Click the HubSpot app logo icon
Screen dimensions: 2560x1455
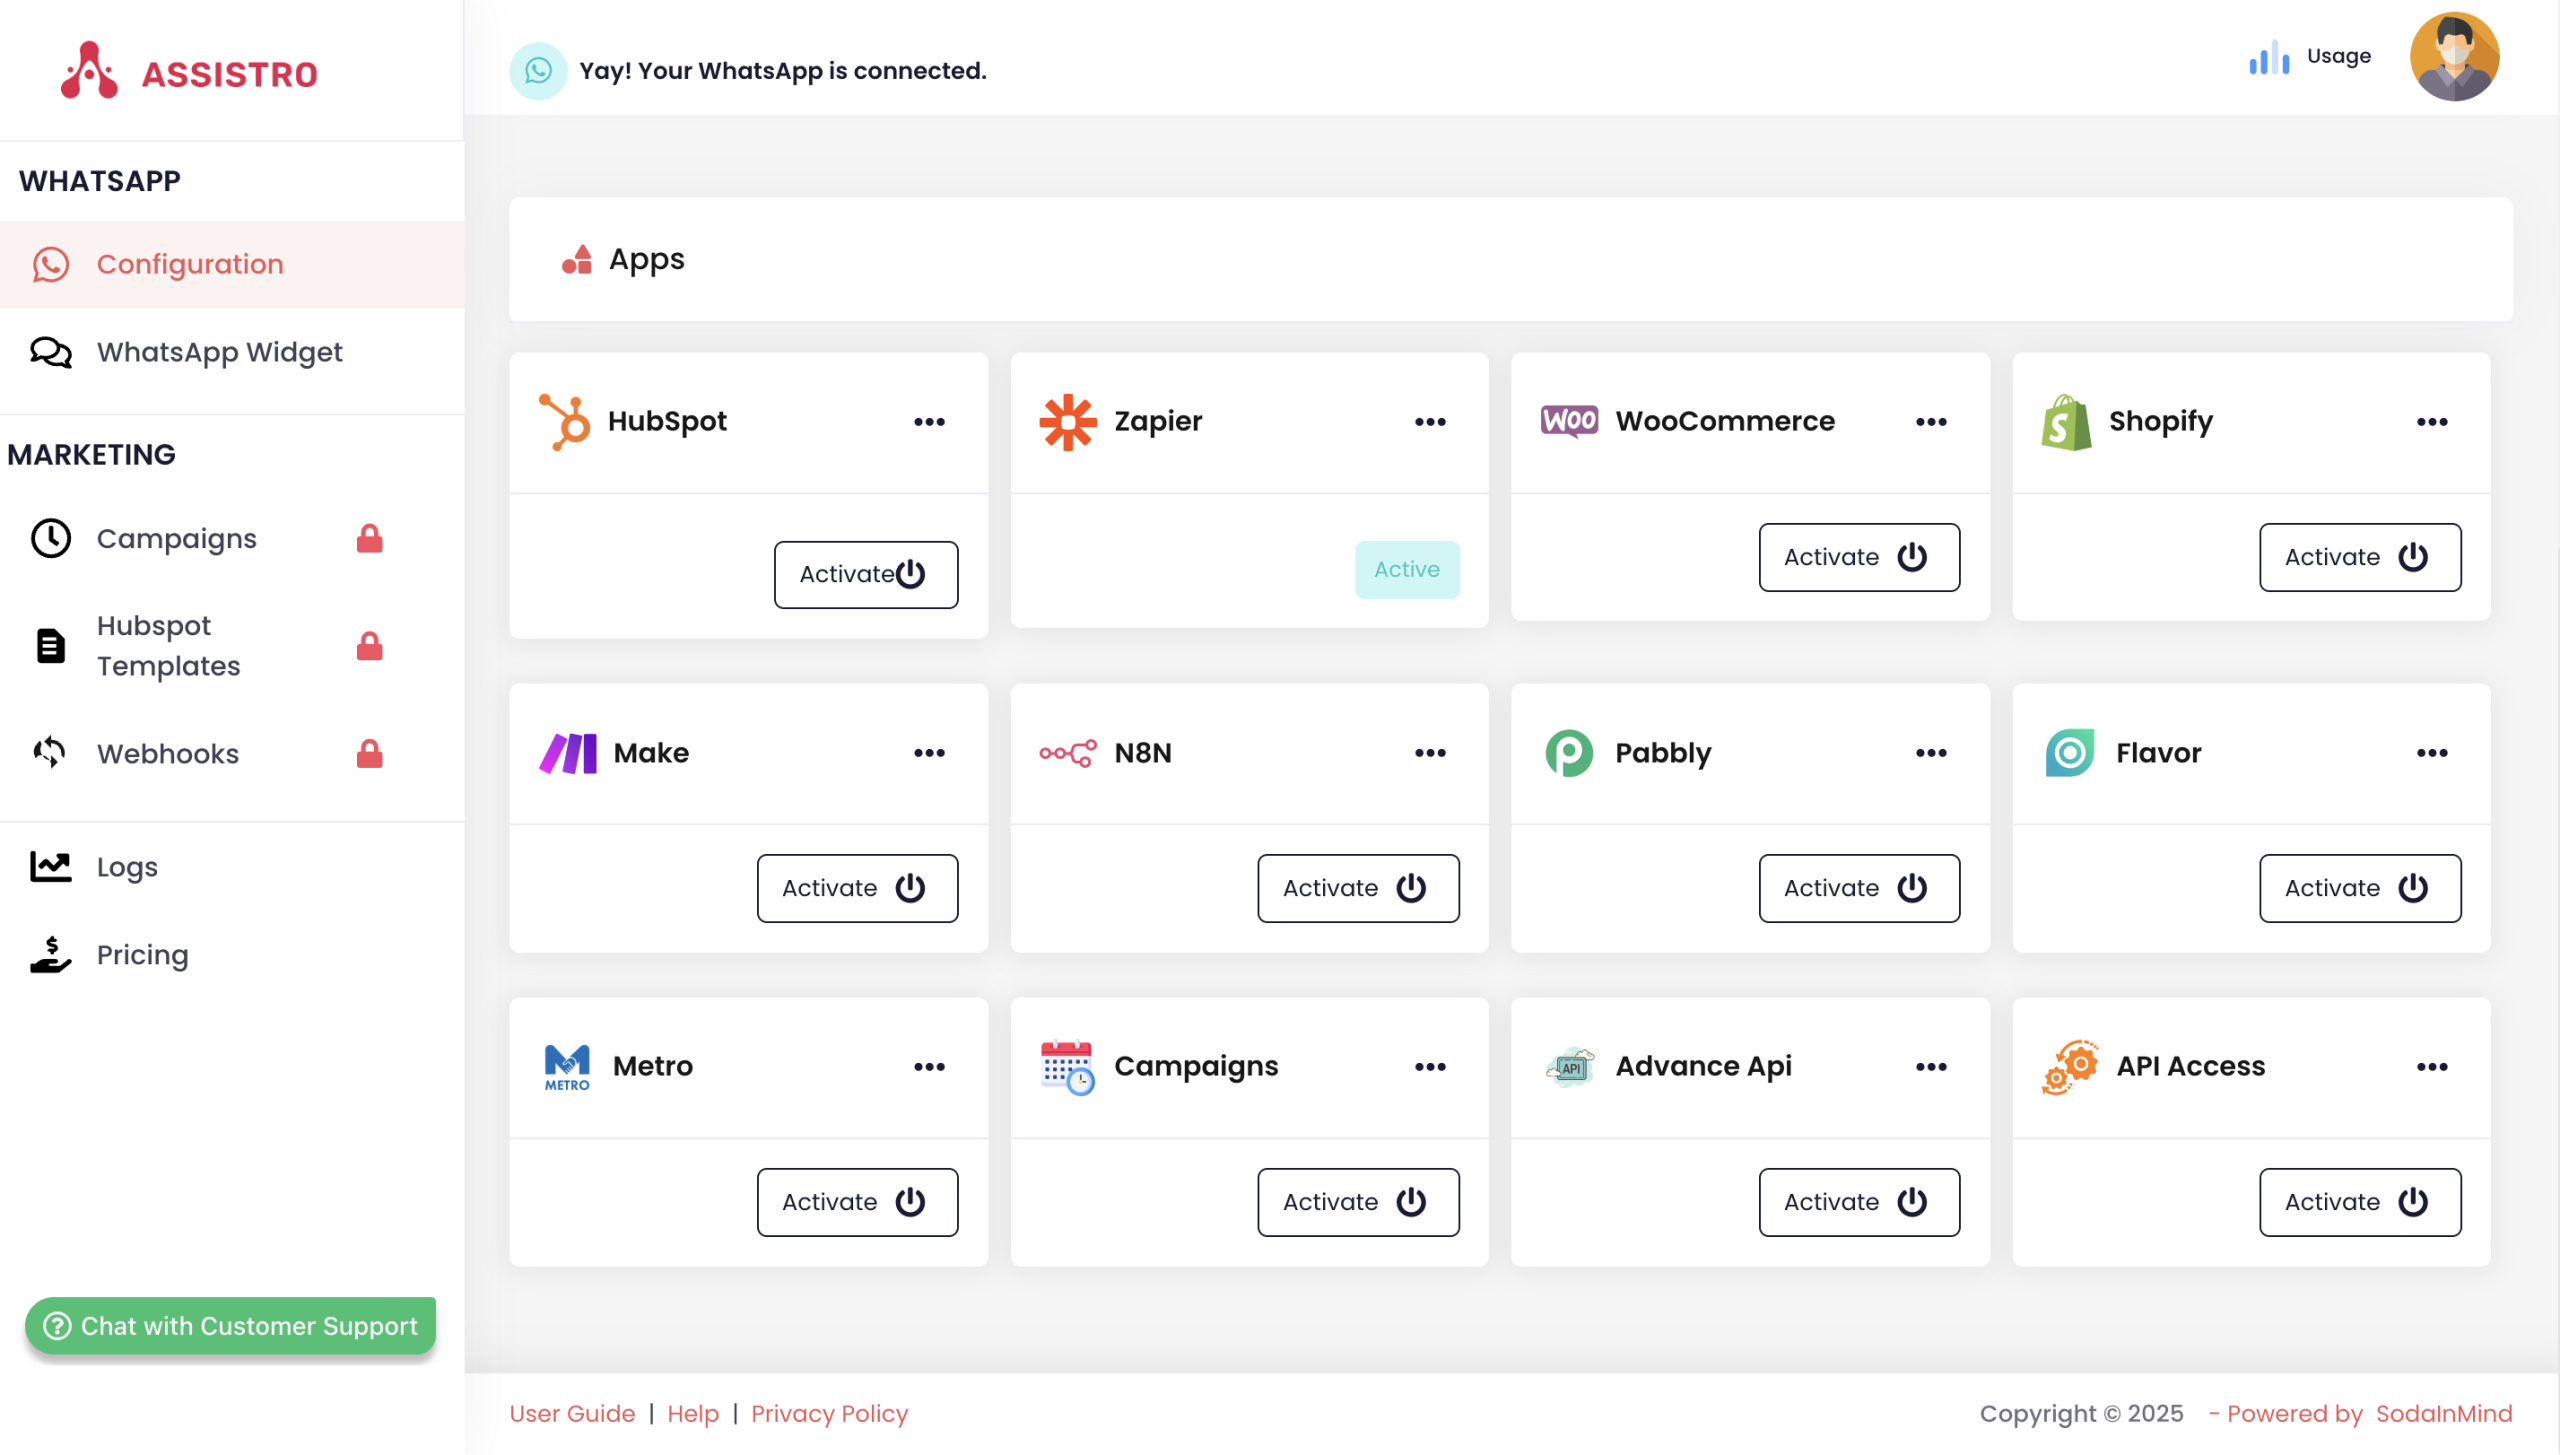565,421
